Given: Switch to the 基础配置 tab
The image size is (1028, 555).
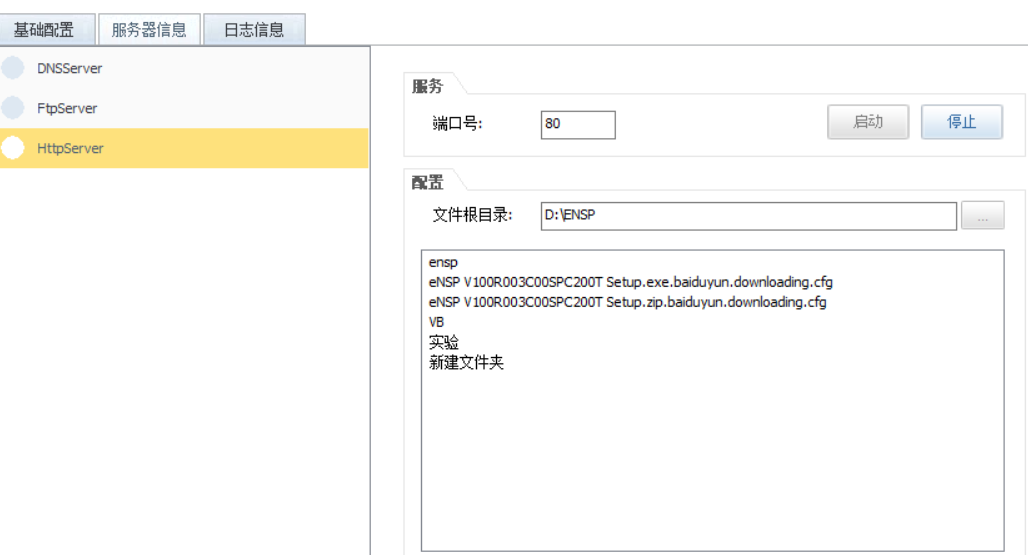Looking at the screenshot, I should [47, 29].
